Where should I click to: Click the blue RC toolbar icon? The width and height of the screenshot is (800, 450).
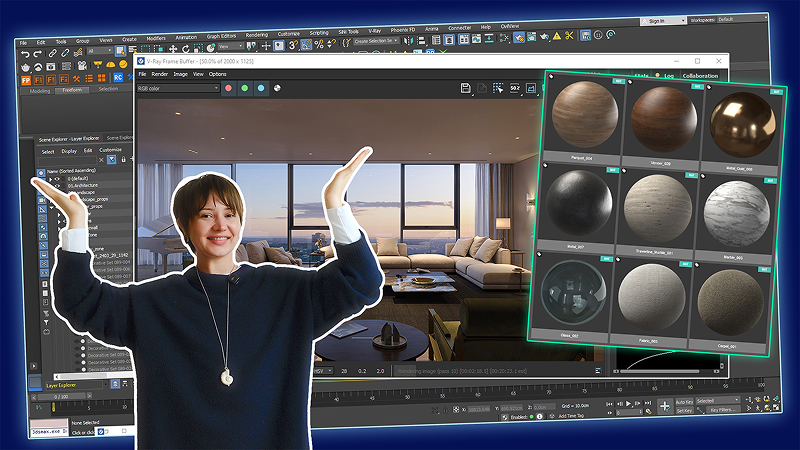tap(118, 77)
